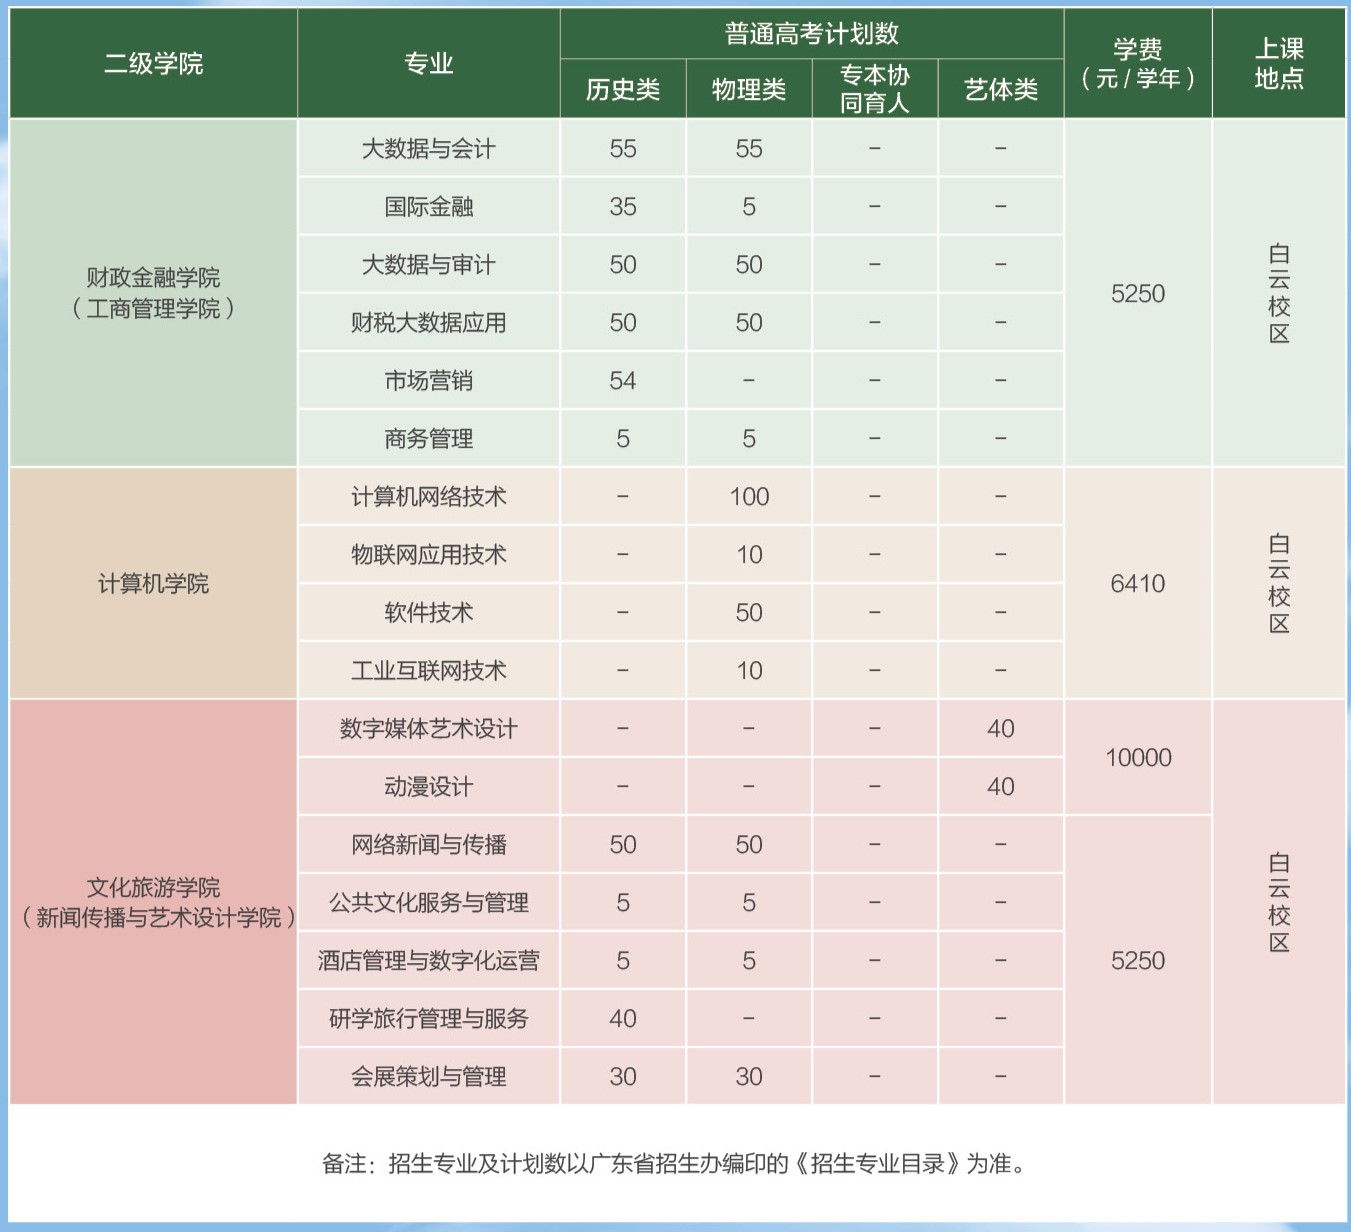Click the 艺体类 sub-header

pos(1000,90)
